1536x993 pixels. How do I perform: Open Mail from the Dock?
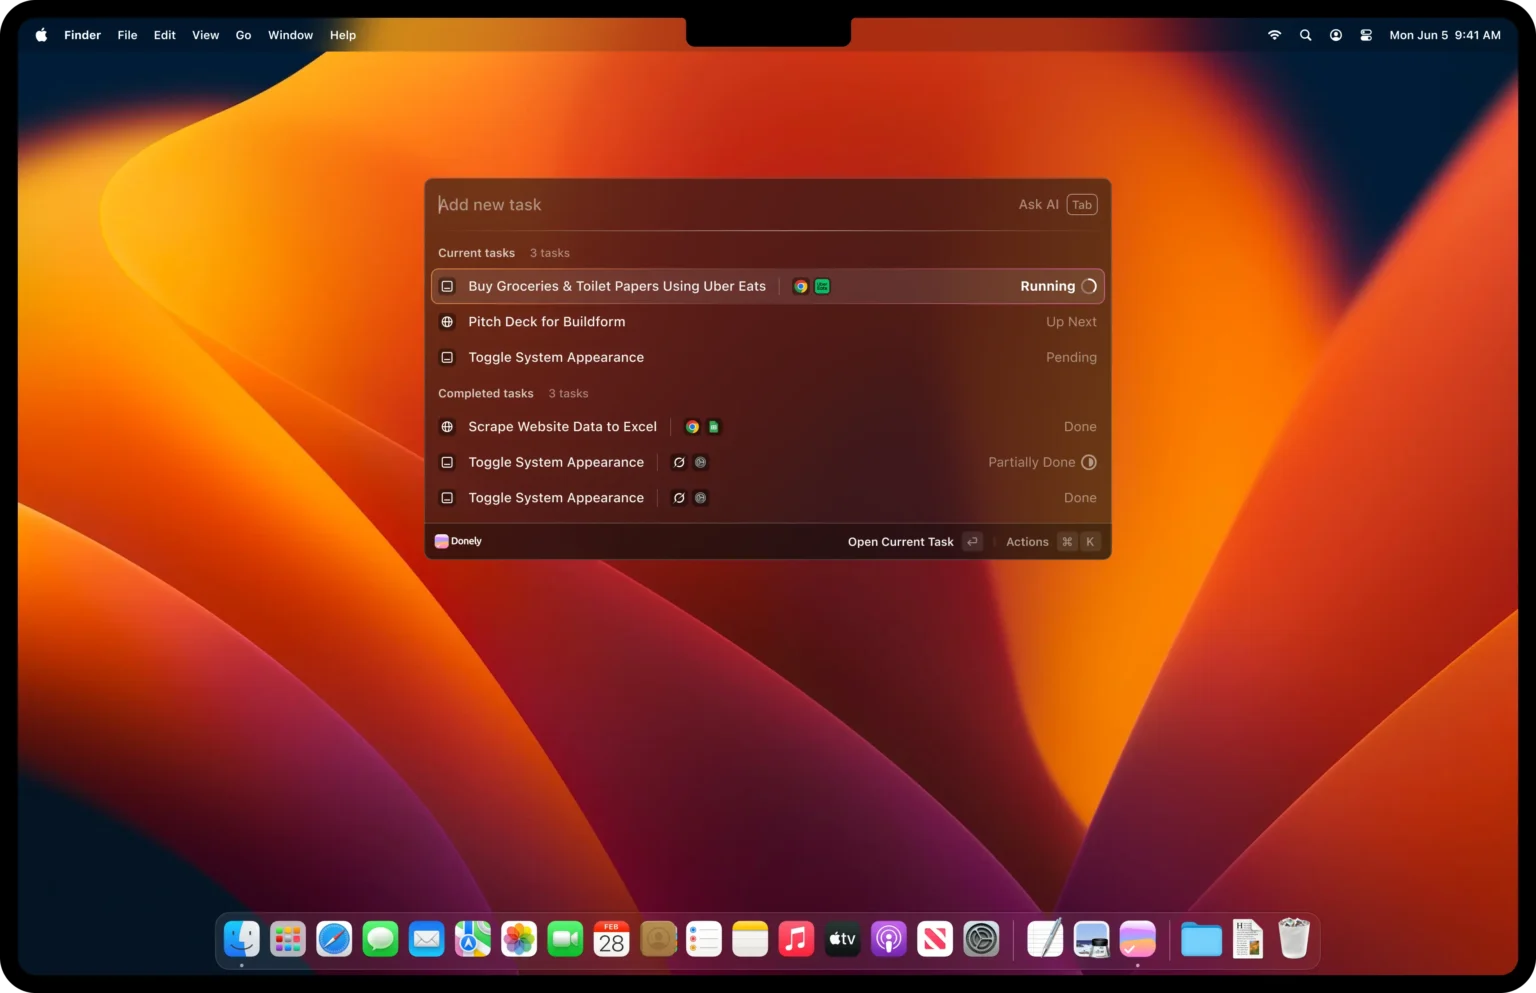[x=427, y=939]
